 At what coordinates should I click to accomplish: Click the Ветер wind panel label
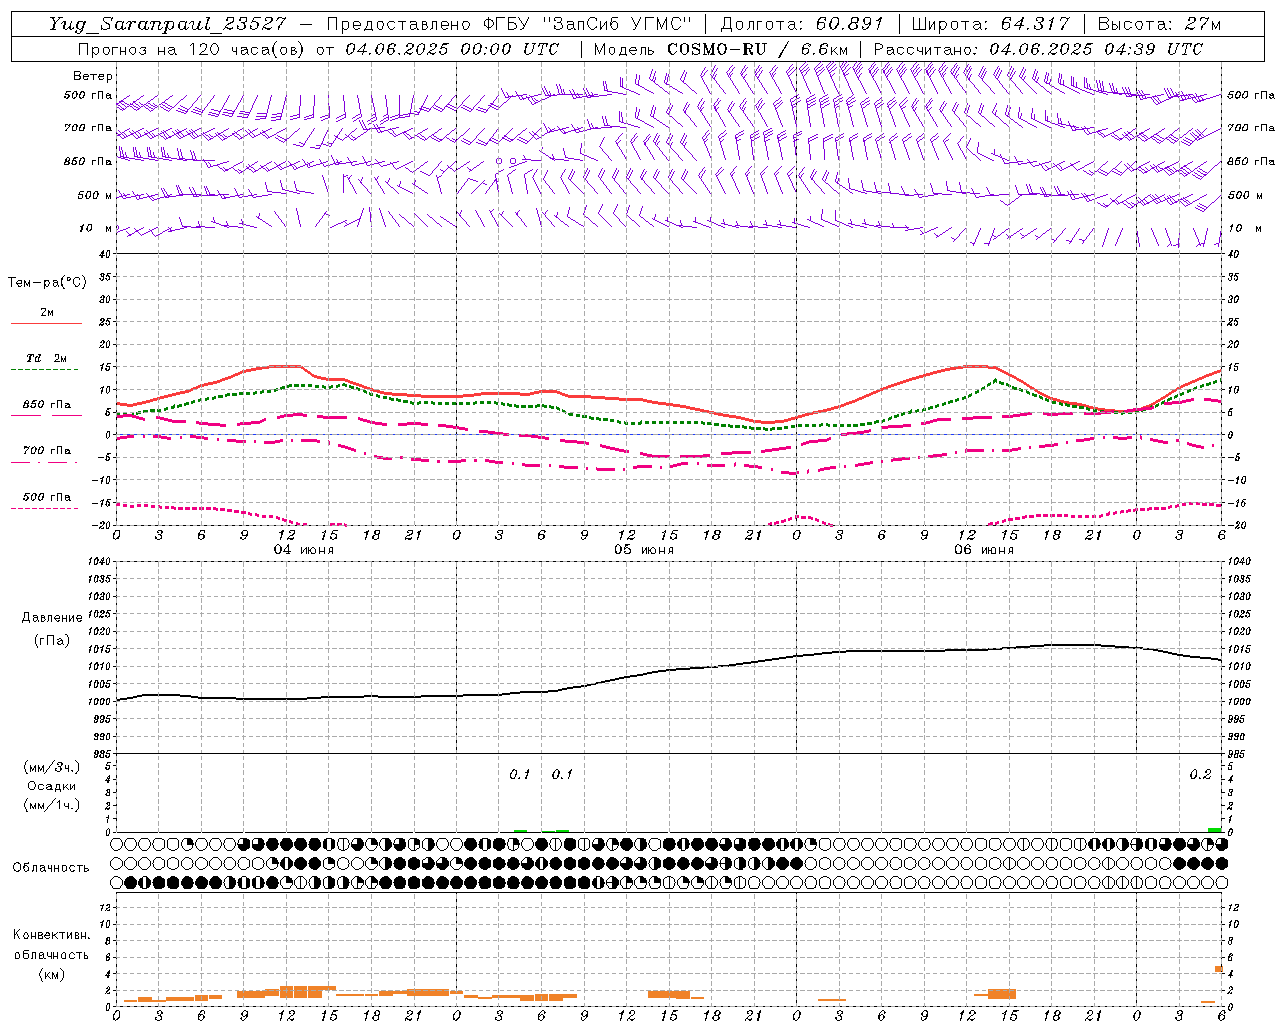pyautogui.click(x=93, y=76)
